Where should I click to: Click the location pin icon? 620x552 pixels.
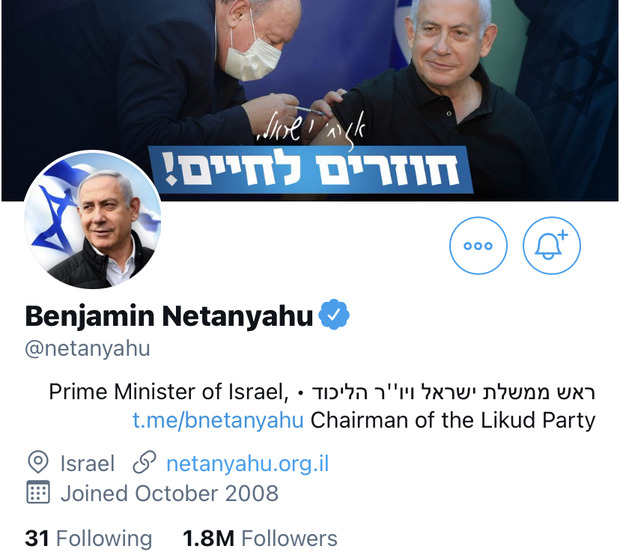tap(38, 462)
